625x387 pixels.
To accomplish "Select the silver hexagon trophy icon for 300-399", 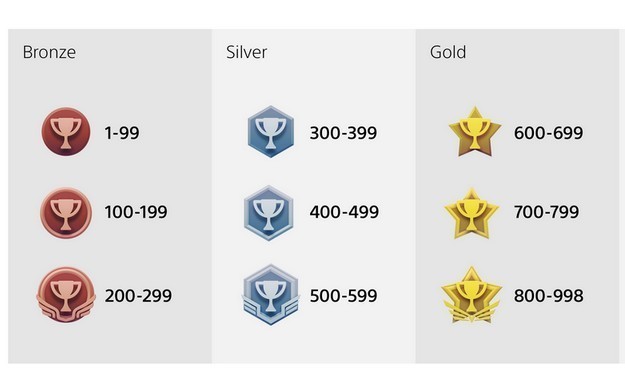I will coord(271,132).
